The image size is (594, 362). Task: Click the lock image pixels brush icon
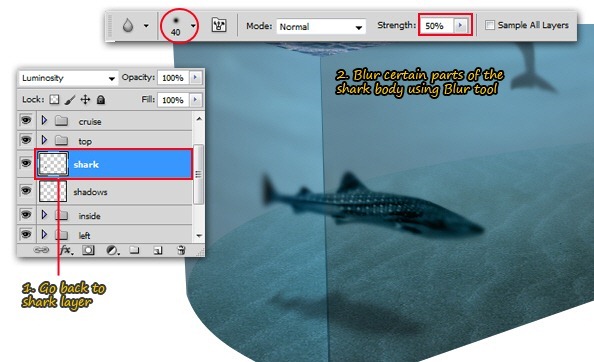tap(70, 100)
